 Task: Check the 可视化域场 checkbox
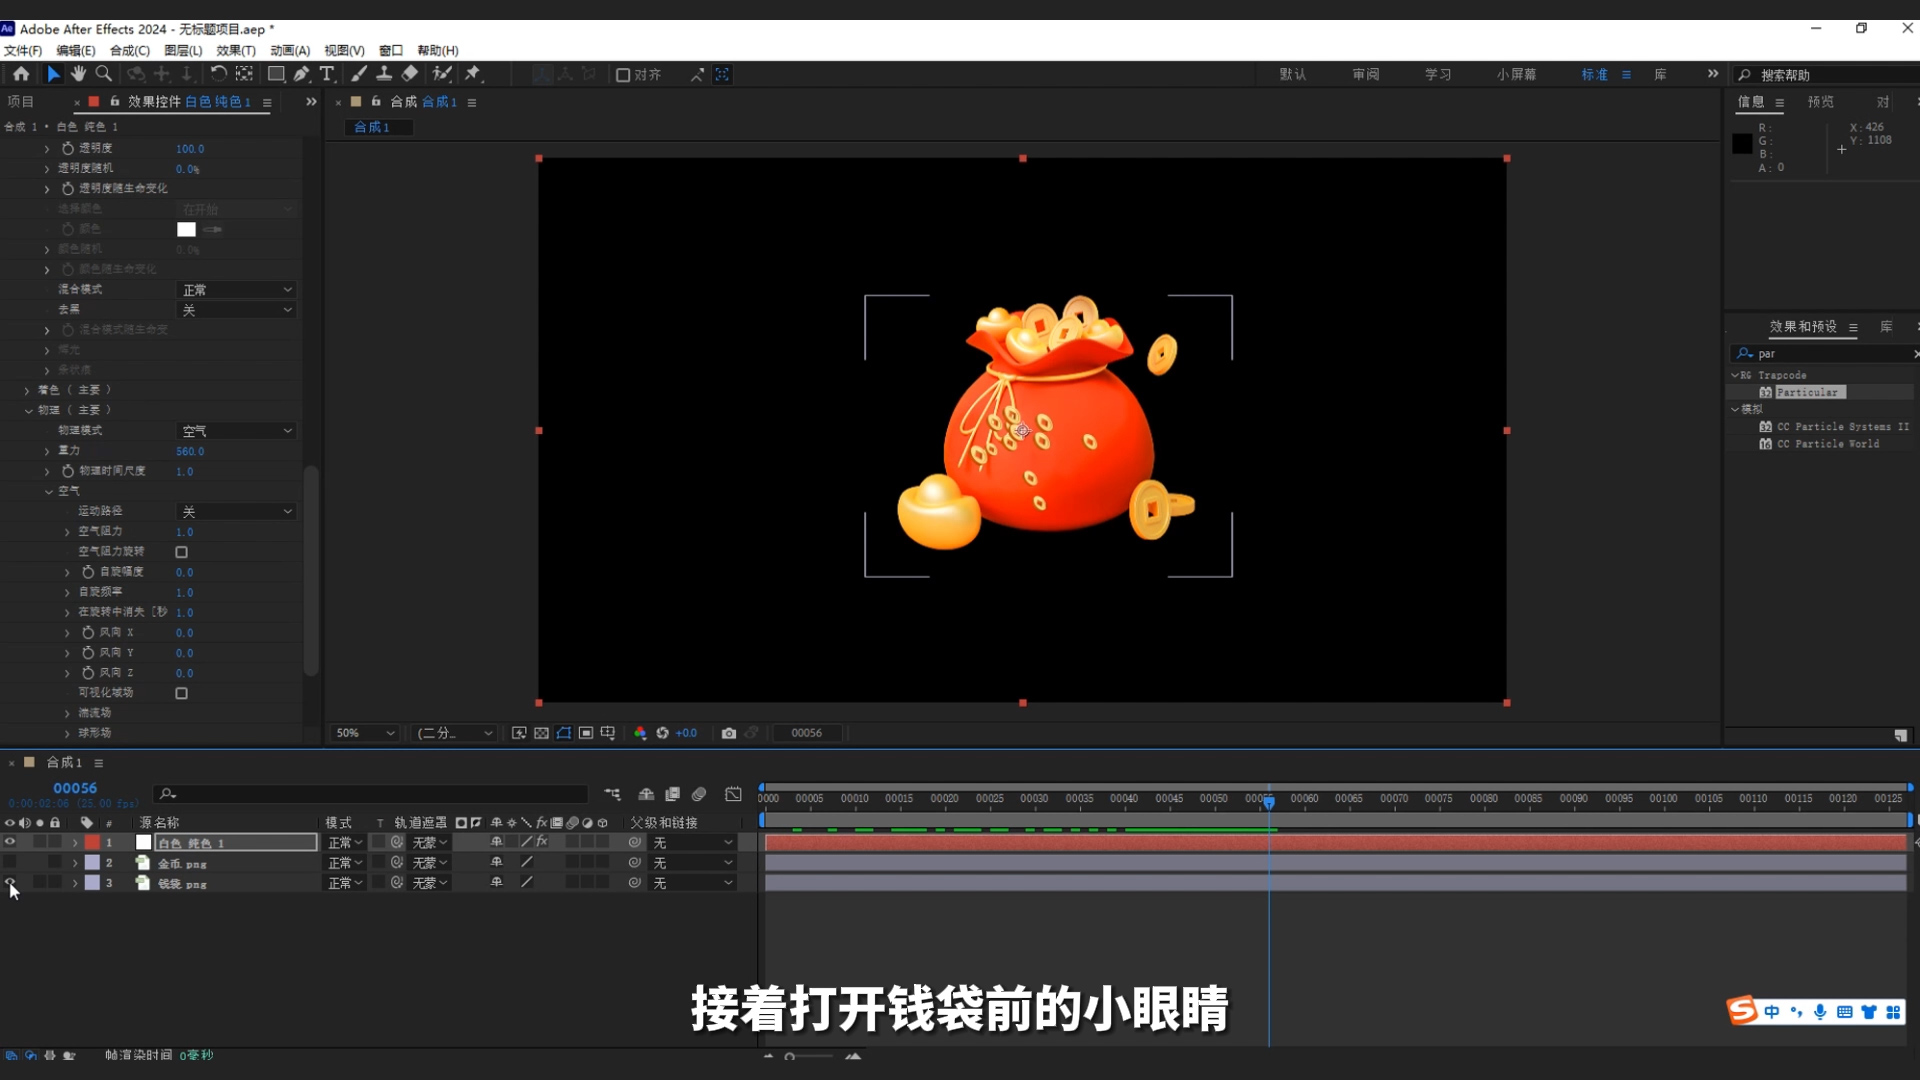pos(181,692)
